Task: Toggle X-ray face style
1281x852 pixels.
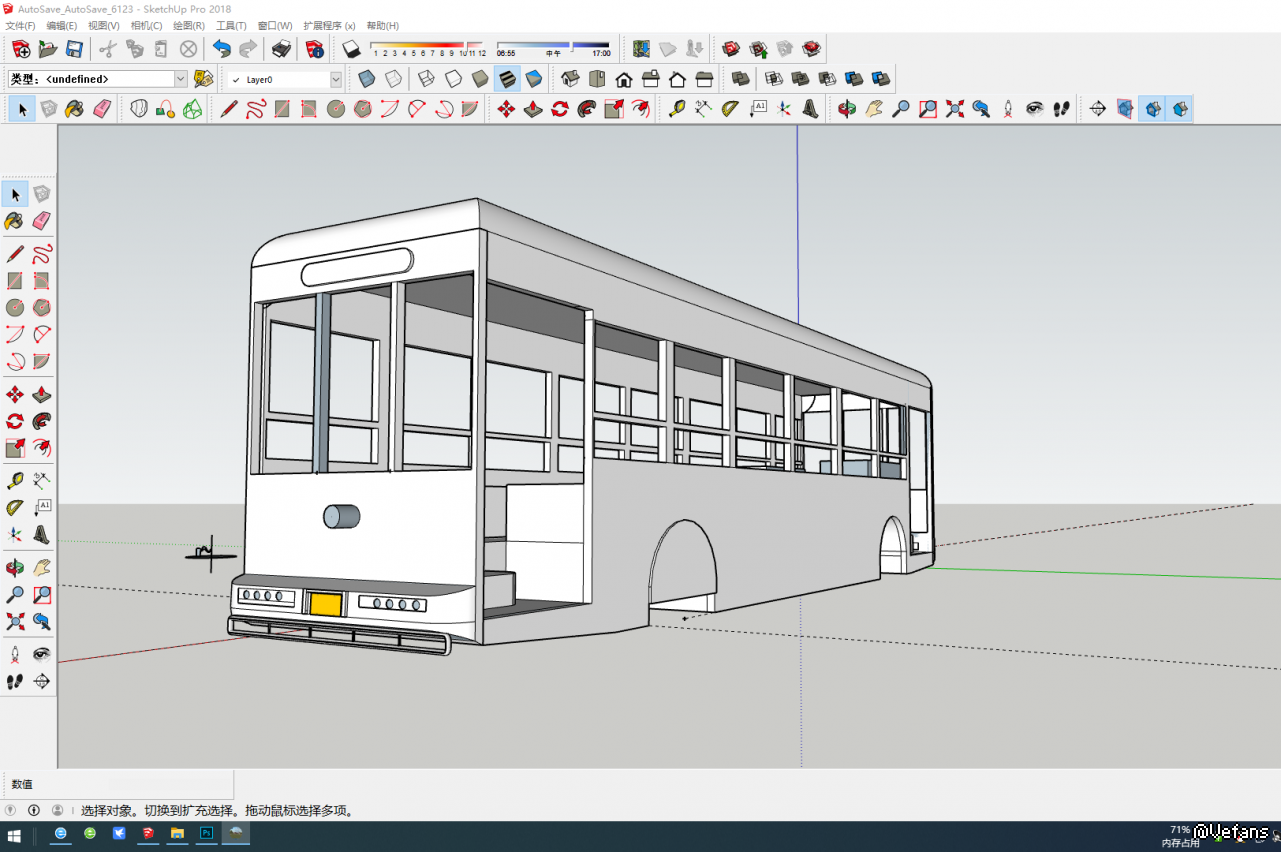Action: tap(367, 79)
